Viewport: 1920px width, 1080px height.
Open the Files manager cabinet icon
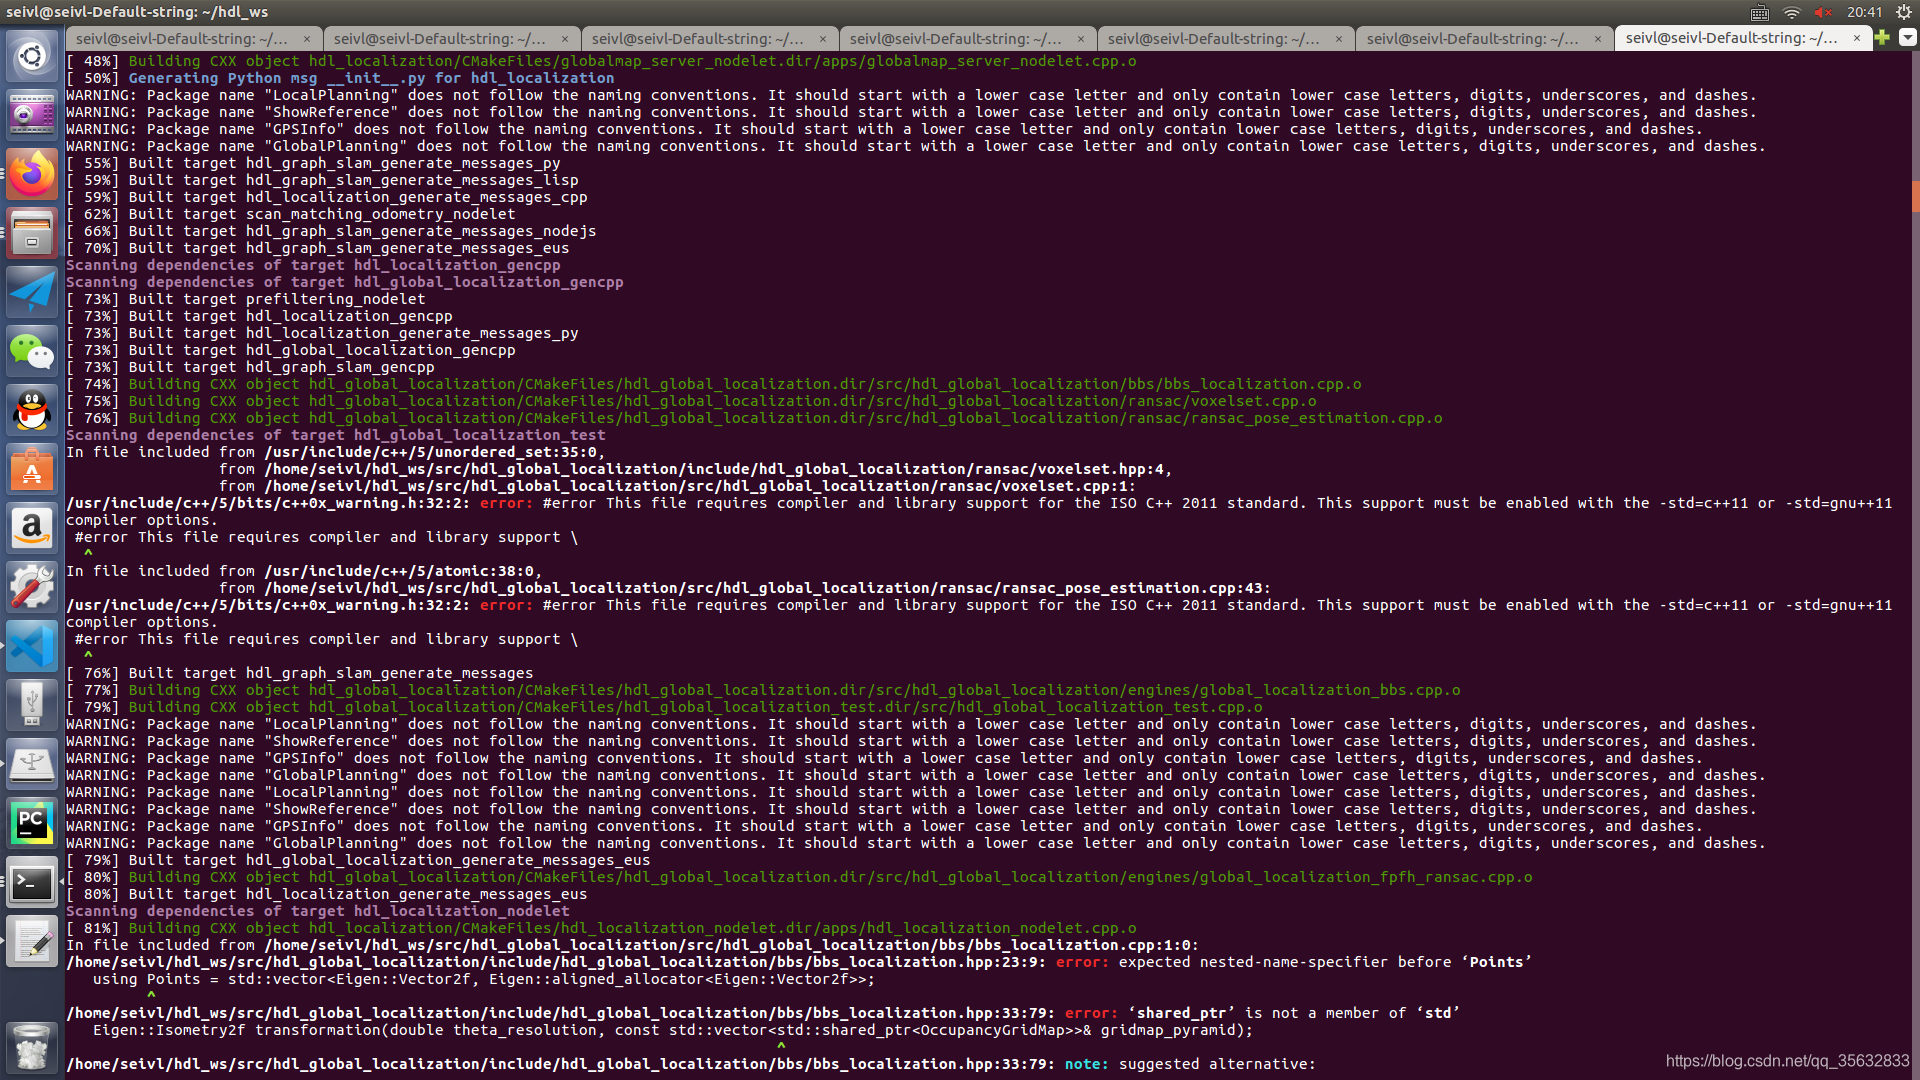(32, 233)
